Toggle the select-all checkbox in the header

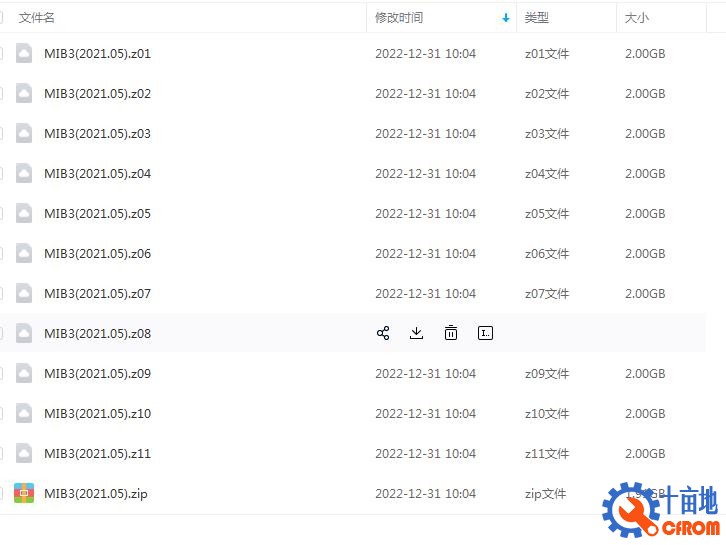point(1,18)
